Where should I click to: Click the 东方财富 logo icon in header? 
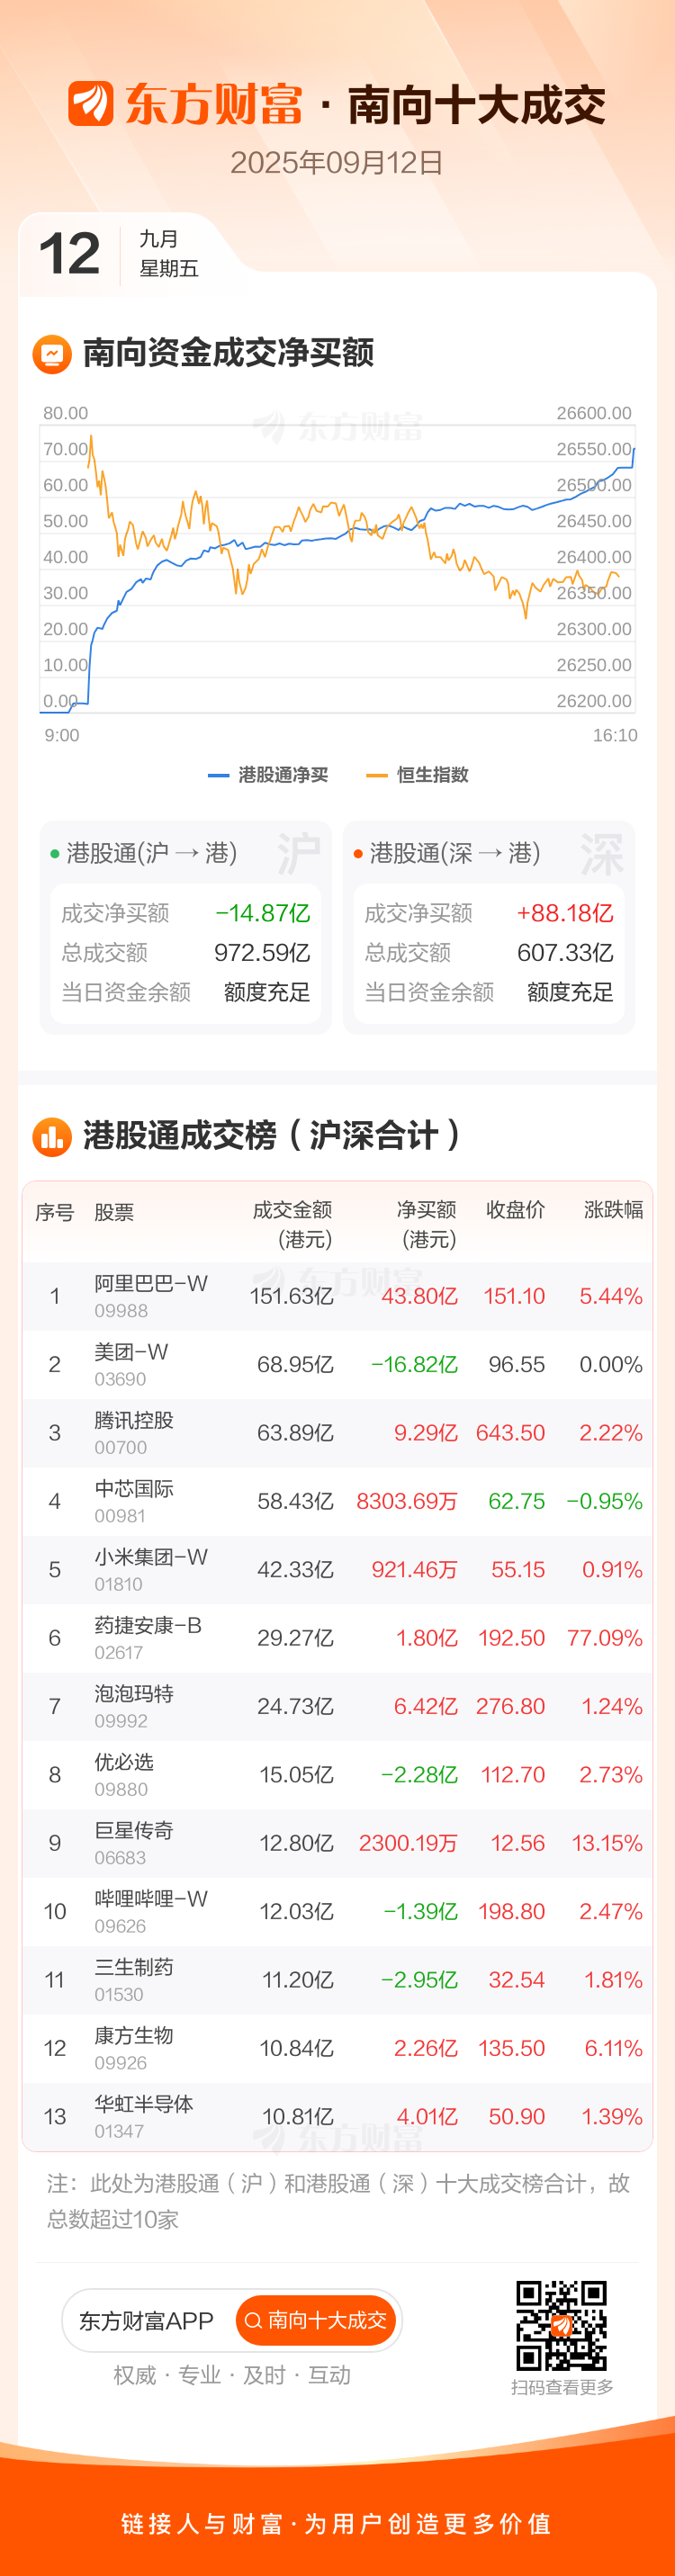click(90, 104)
